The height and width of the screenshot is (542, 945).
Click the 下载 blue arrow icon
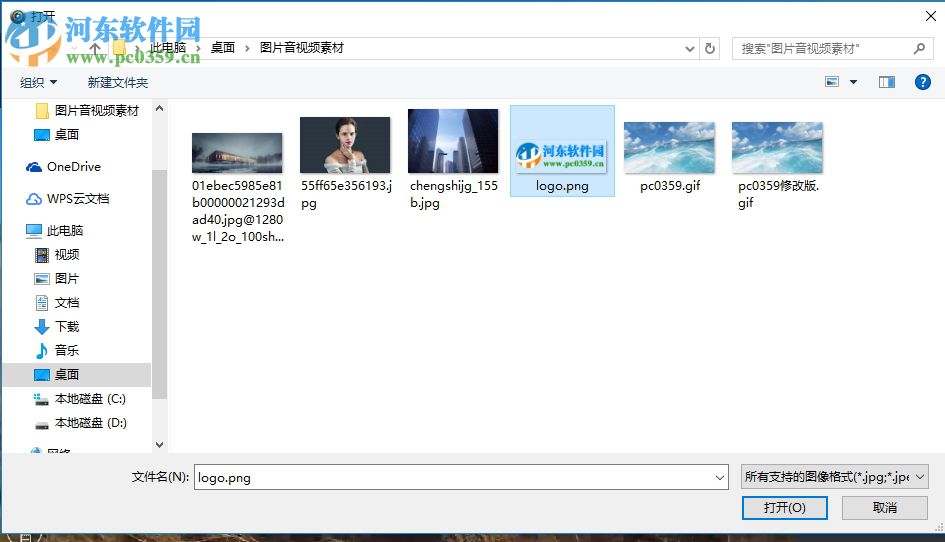(42, 327)
